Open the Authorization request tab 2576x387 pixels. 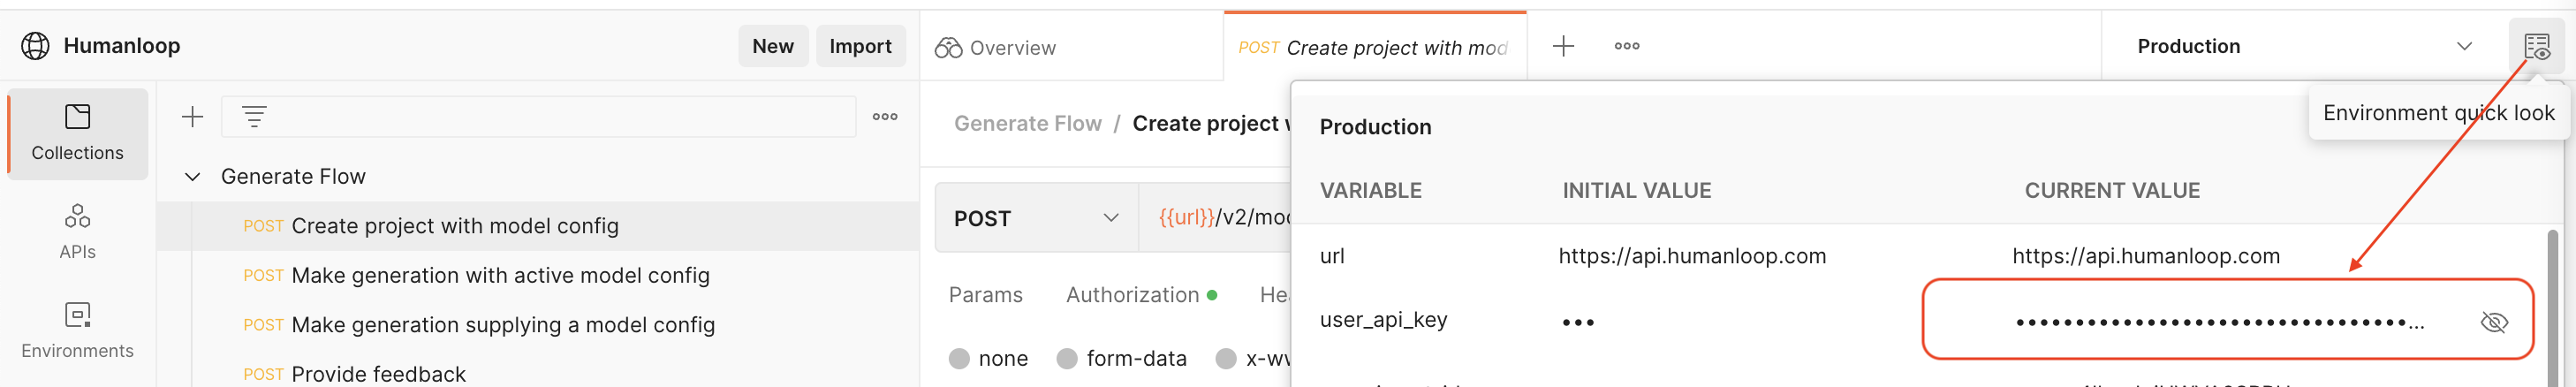[x=1132, y=295]
